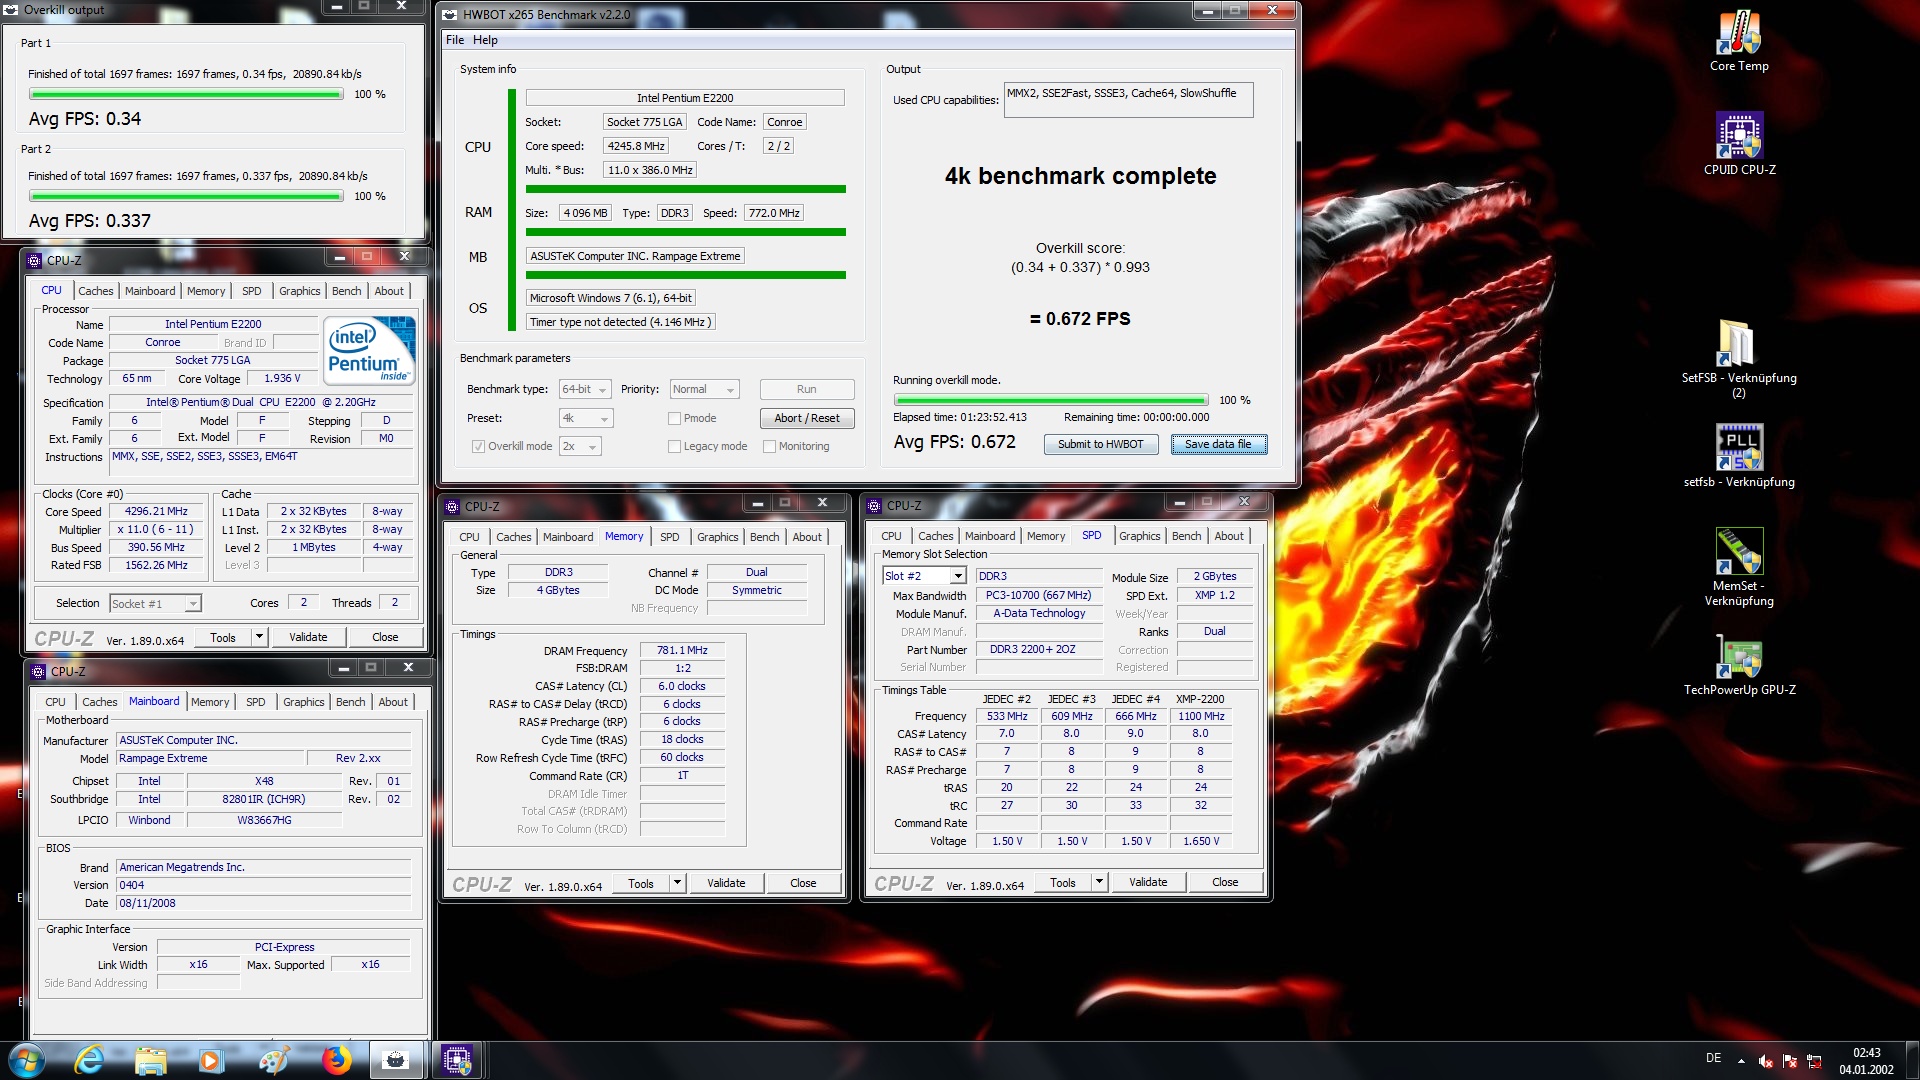
Task: Switch to the HWBOT x265 taskbar item
Action: (396, 1060)
